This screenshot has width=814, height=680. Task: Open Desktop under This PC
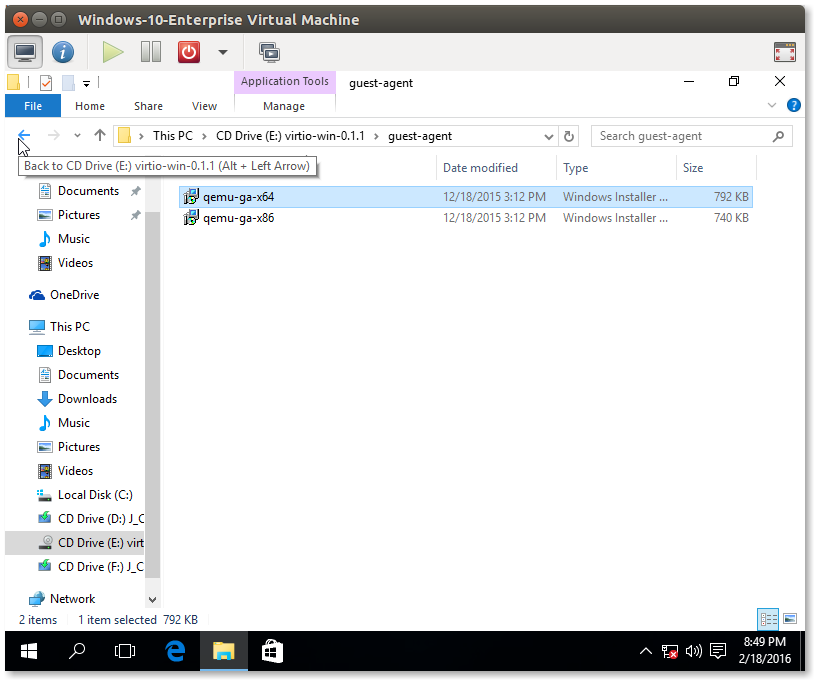point(79,351)
